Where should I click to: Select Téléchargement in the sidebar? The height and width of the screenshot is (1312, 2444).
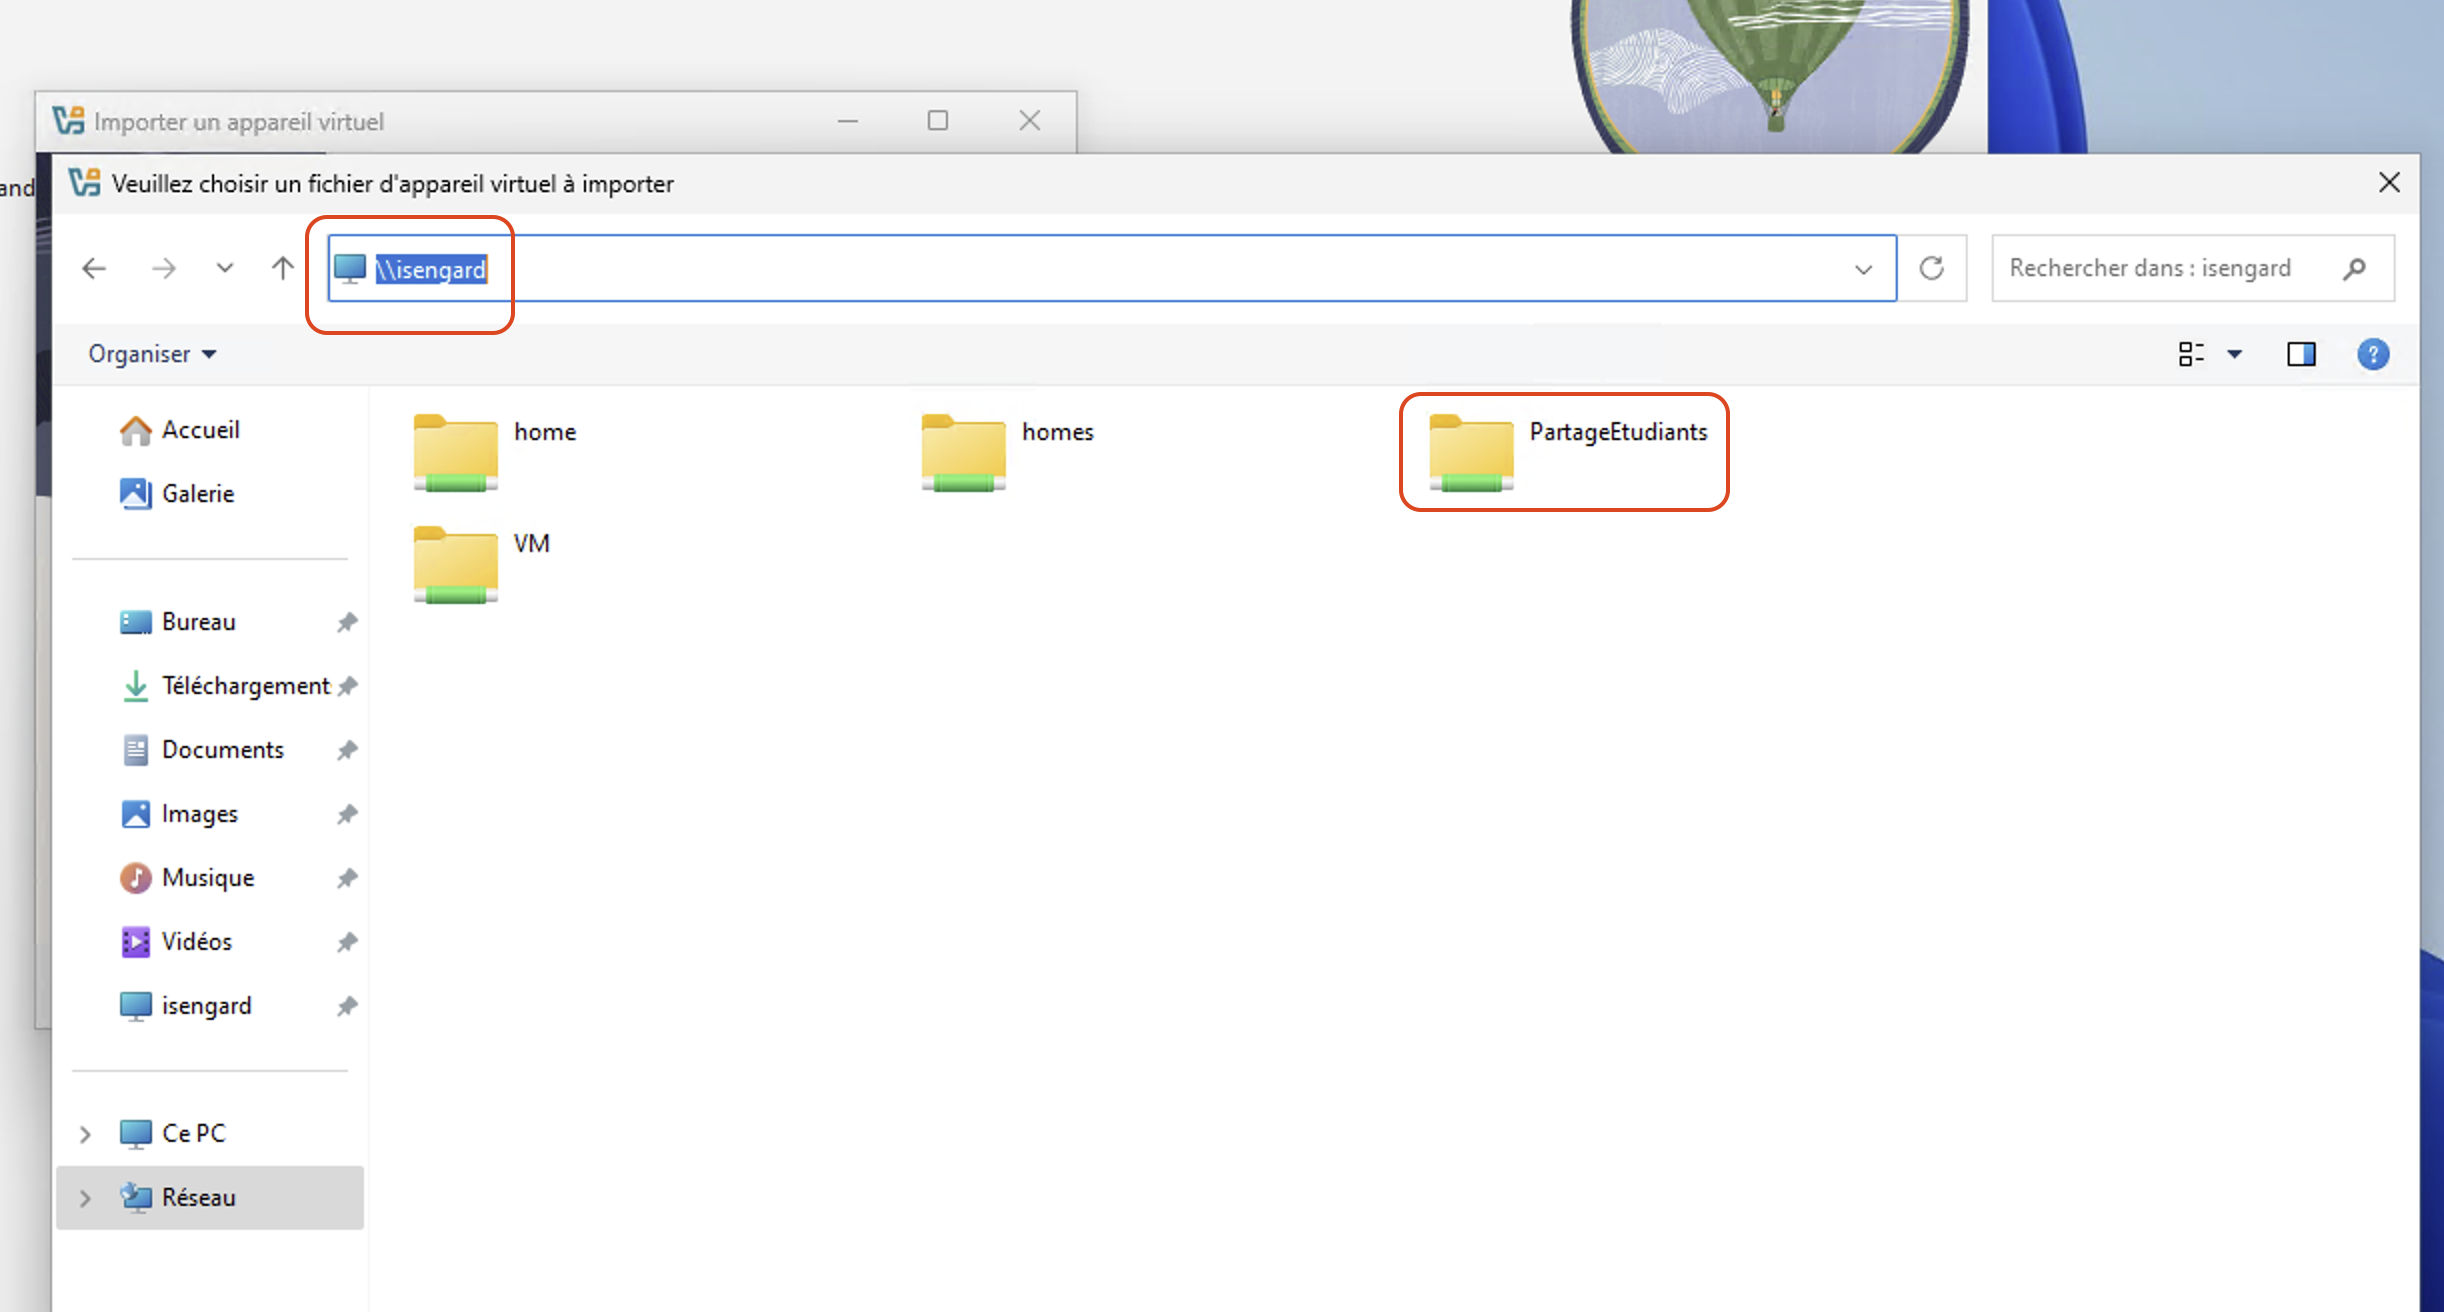tap(245, 686)
